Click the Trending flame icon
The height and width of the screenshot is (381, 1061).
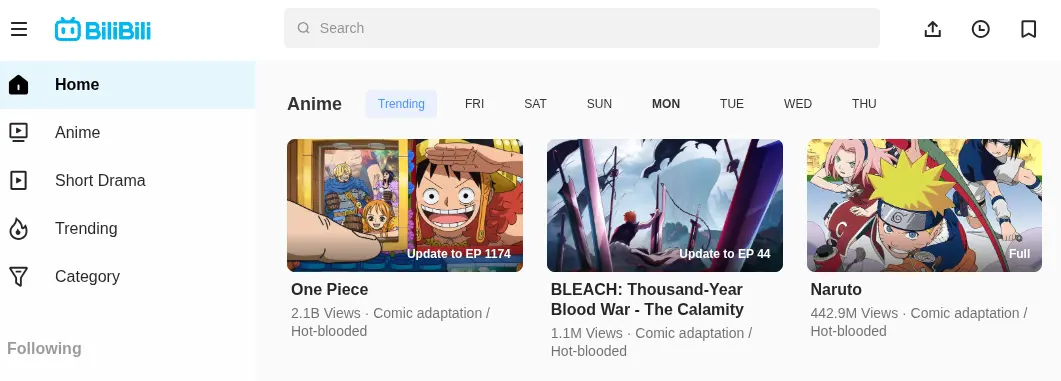click(x=19, y=229)
